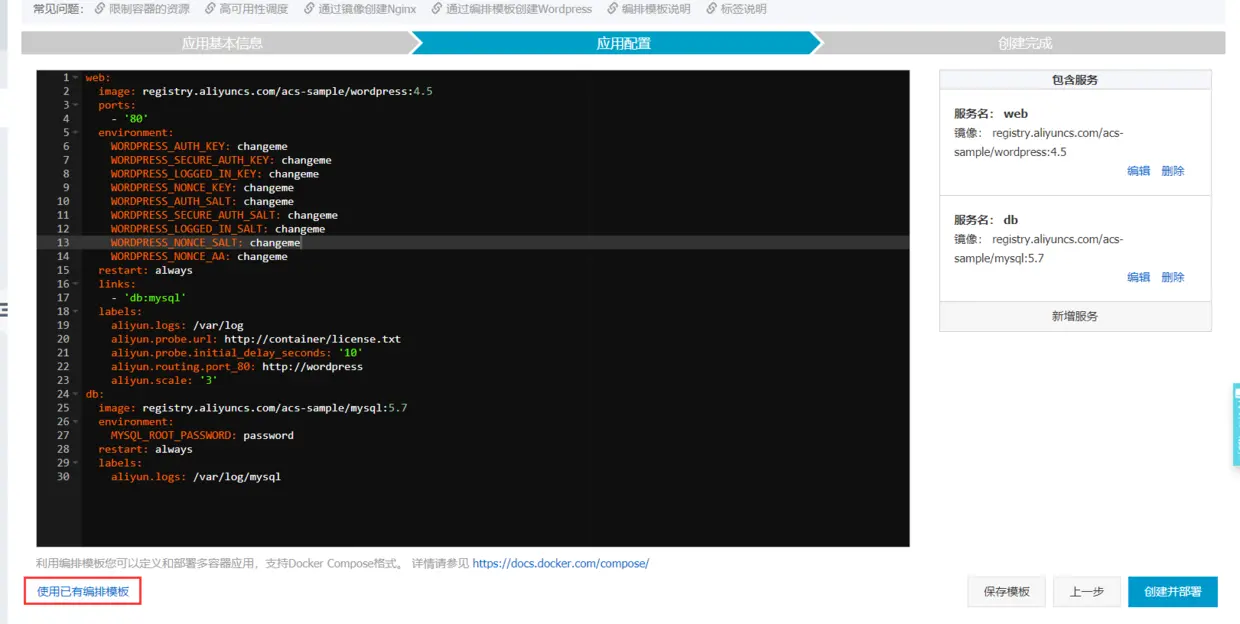Click the WORDPRESS_NONCE_KEY line
This screenshot has width=1240, height=624.
(202, 188)
